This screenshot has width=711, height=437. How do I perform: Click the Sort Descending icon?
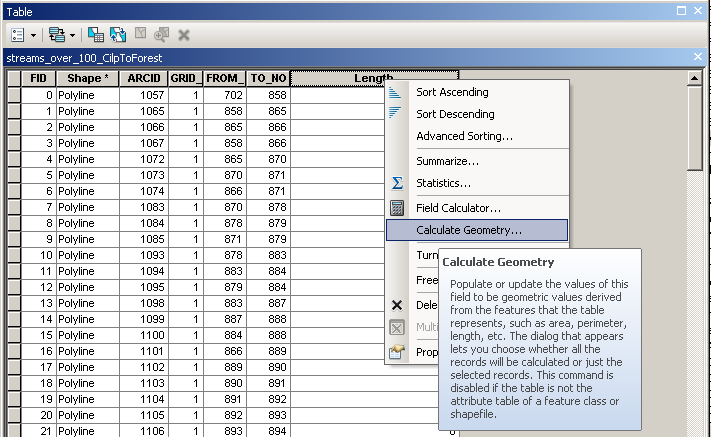[x=396, y=114]
